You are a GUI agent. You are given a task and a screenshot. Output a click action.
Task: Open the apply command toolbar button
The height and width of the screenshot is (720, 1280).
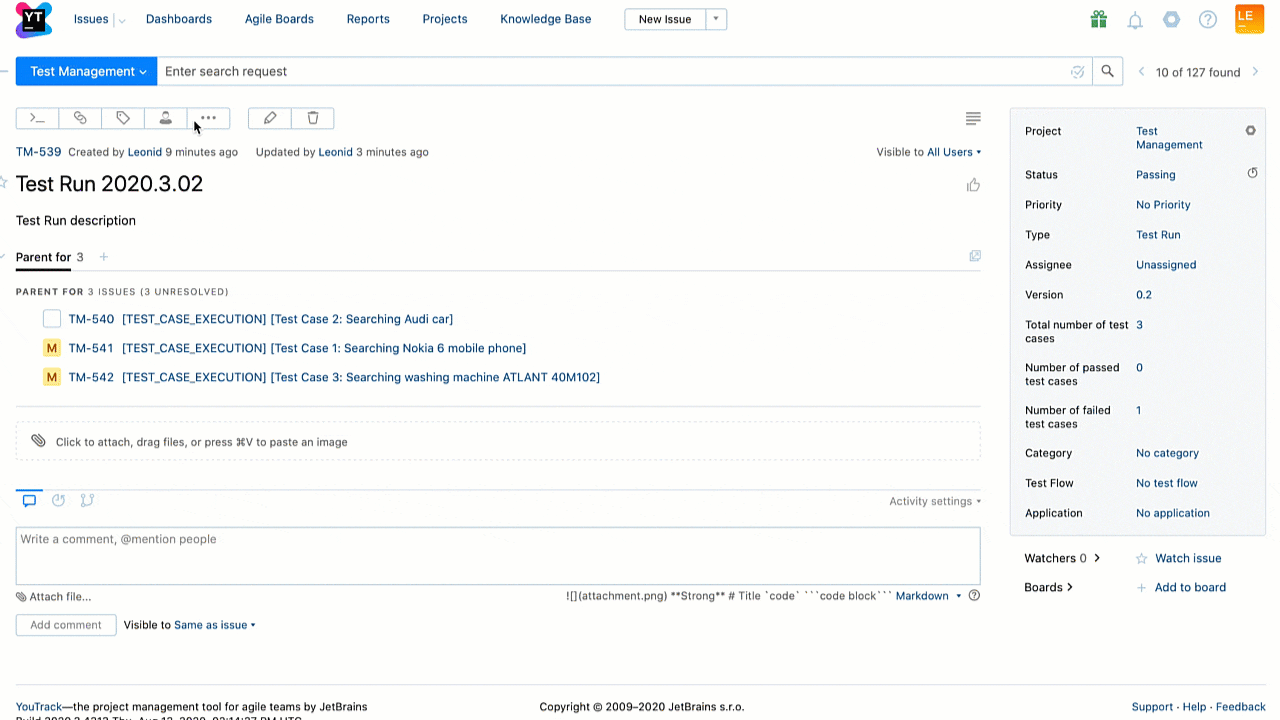pyautogui.click(x=37, y=118)
